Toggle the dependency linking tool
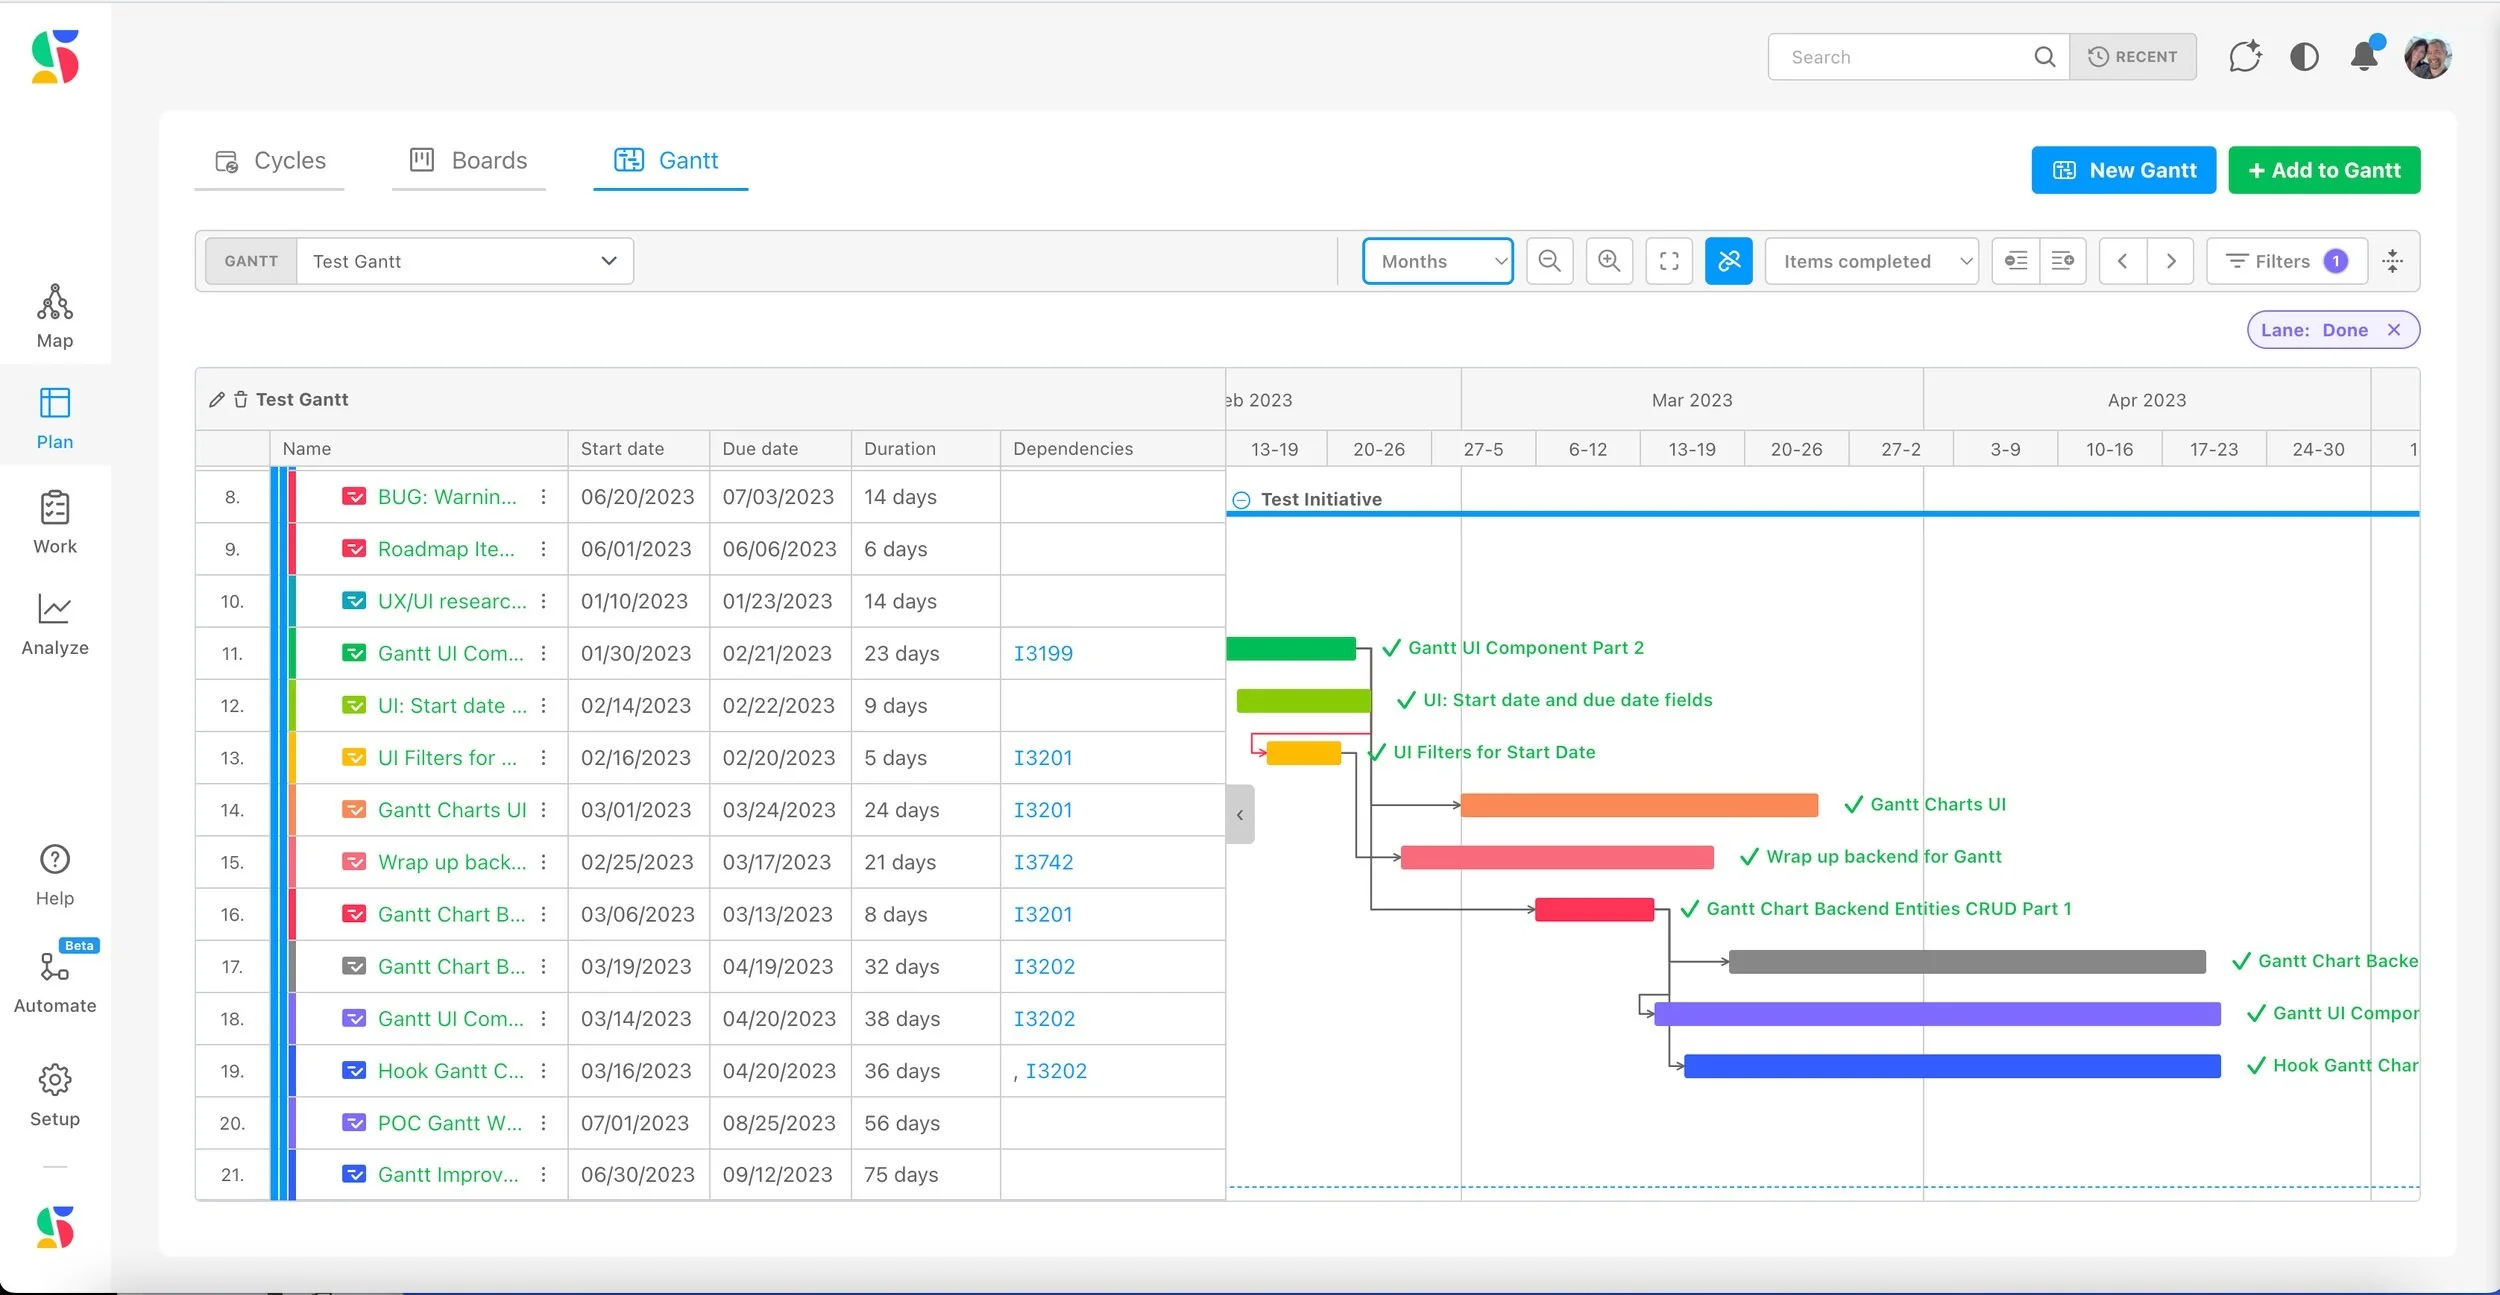 1728,261
